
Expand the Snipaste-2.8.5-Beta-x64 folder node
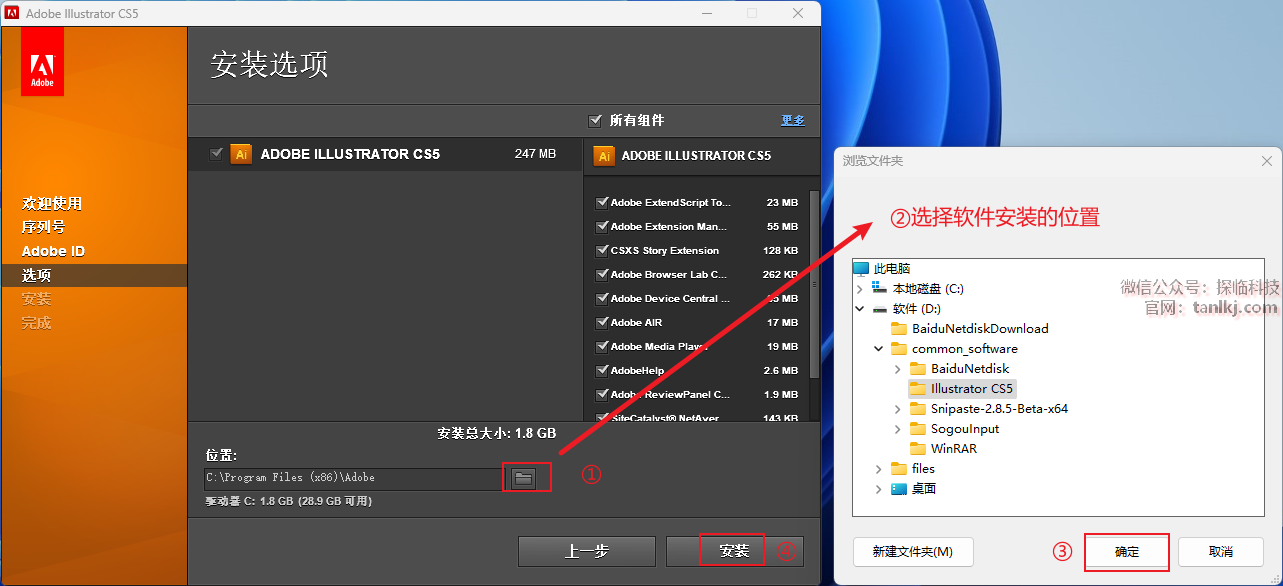pos(898,409)
